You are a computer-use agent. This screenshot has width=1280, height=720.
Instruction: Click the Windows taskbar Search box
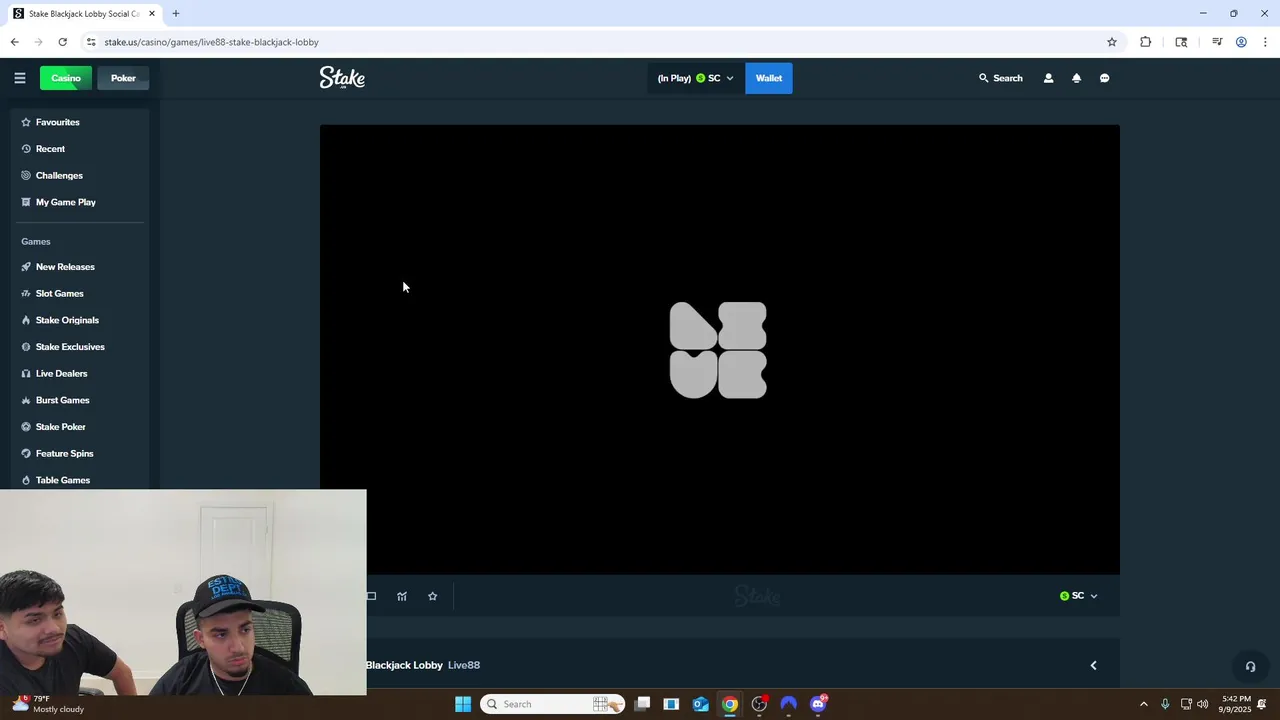click(x=552, y=704)
